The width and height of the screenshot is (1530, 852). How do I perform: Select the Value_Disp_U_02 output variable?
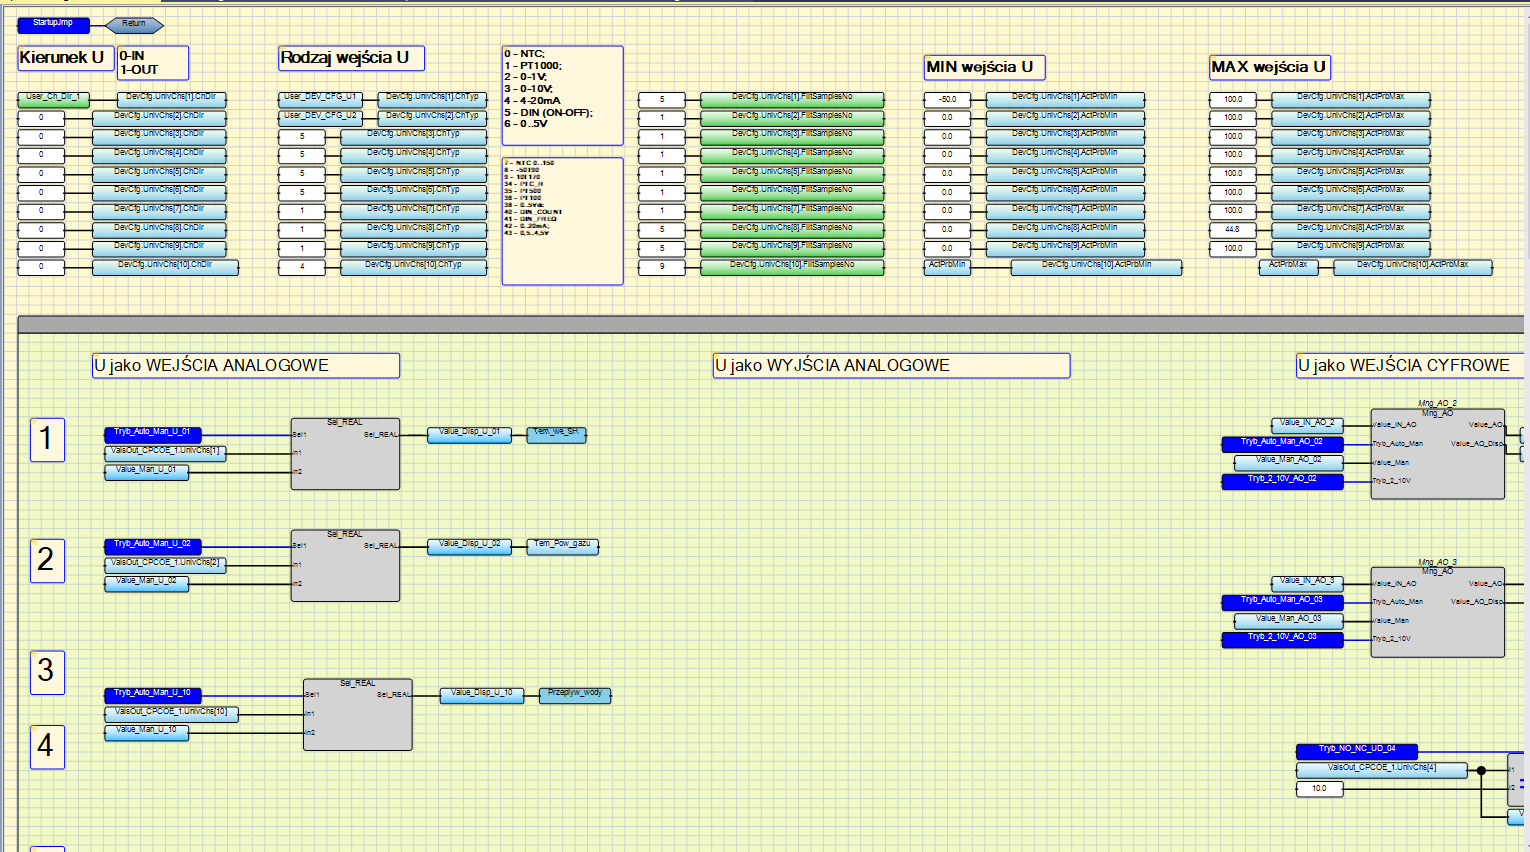click(470, 547)
